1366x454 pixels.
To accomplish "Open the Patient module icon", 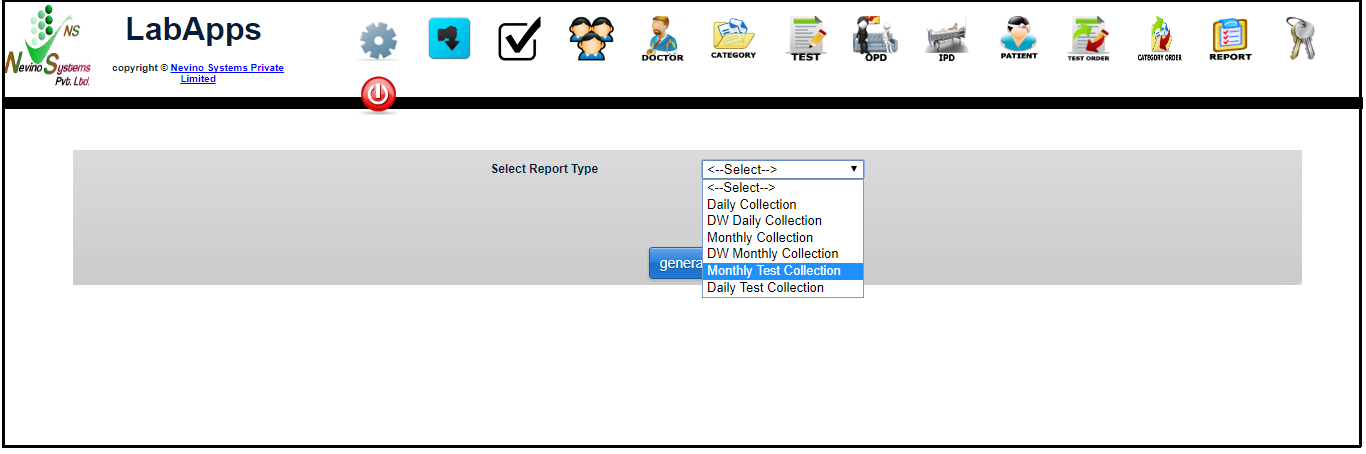I will coord(1018,39).
